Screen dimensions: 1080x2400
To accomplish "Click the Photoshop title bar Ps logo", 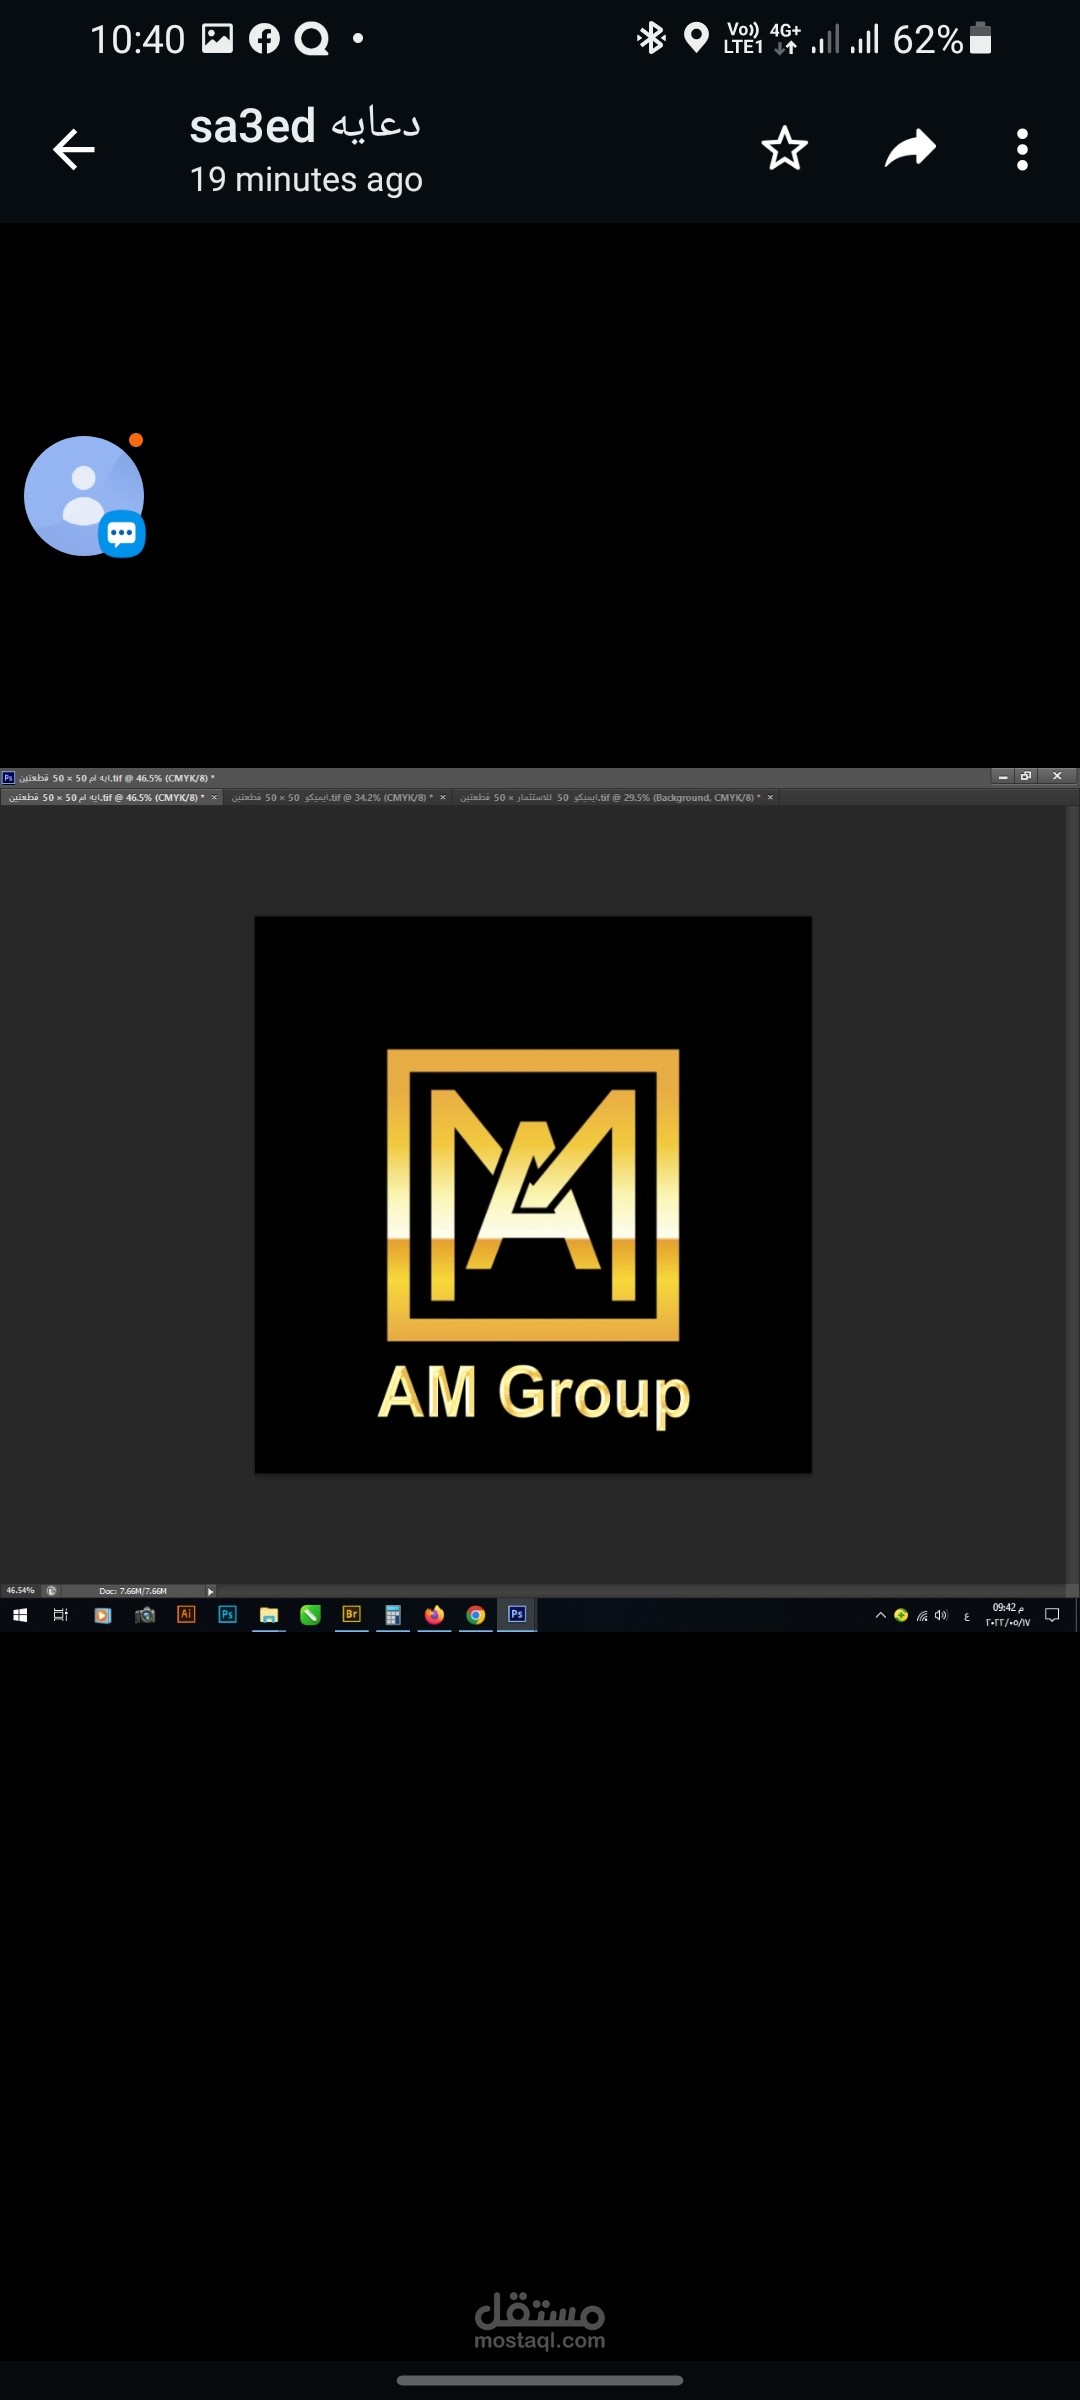I will pyautogui.click(x=8, y=778).
